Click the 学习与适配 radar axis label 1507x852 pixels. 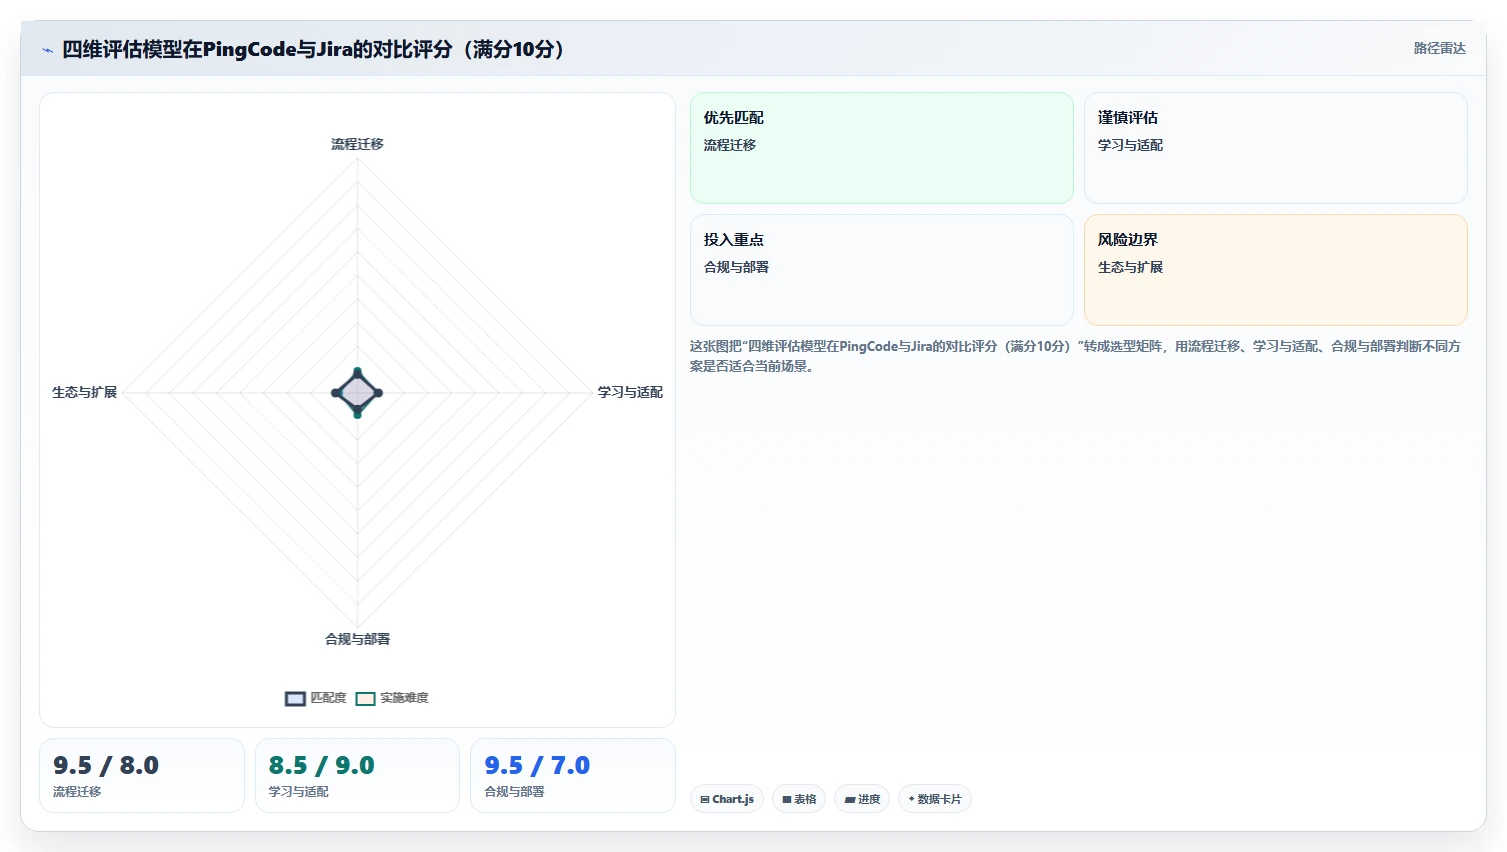[630, 392]
